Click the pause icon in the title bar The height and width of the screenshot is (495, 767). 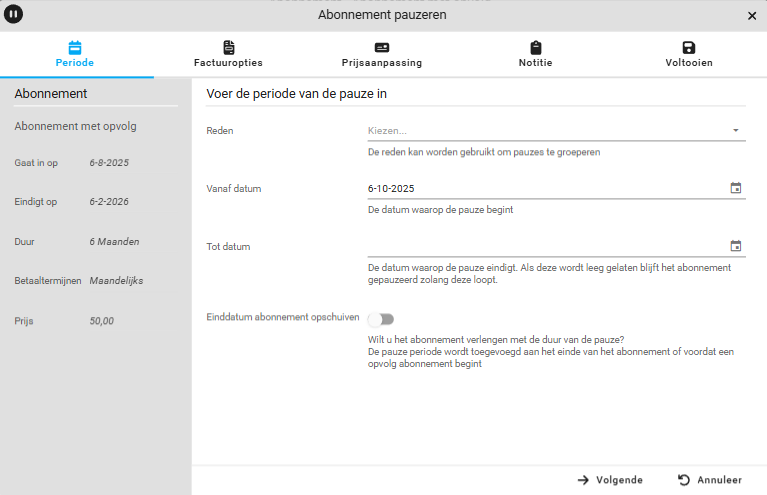[14, 15]
